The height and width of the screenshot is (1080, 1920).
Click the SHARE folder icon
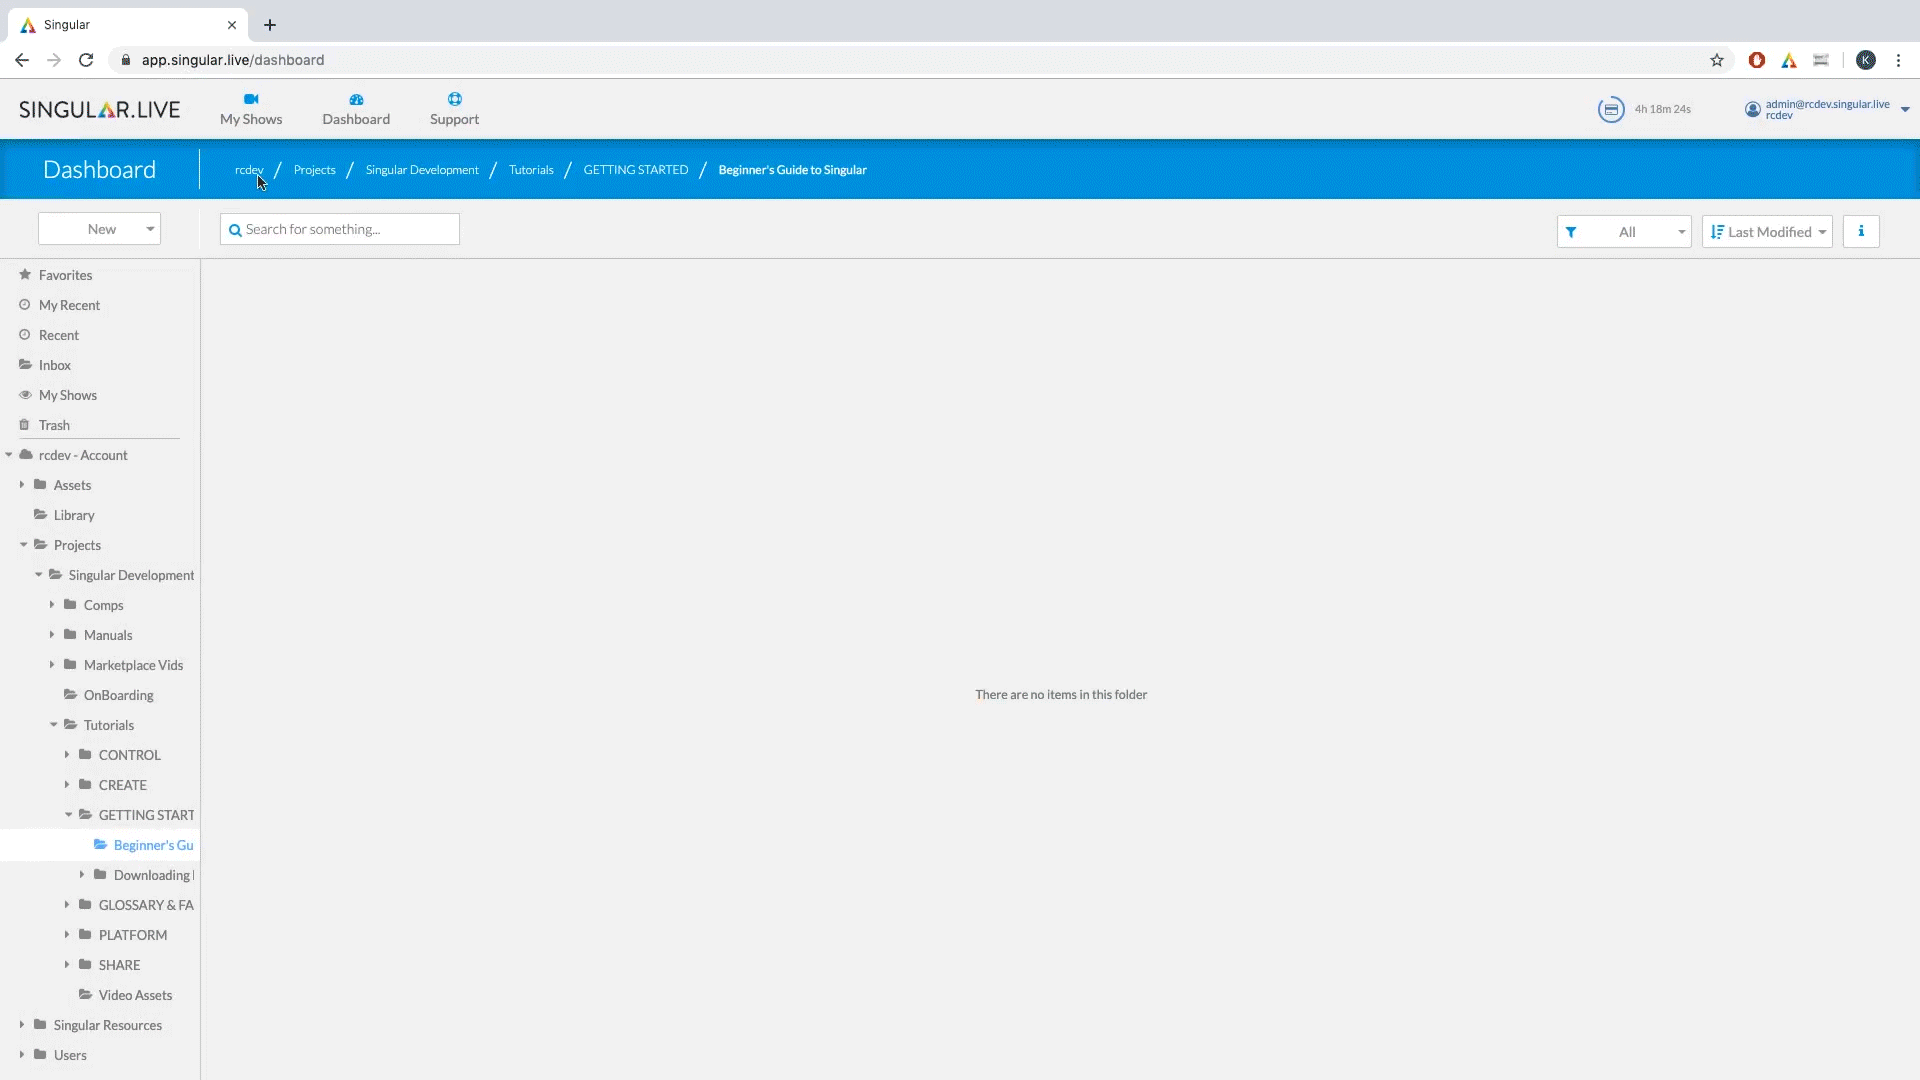point(85,964)
